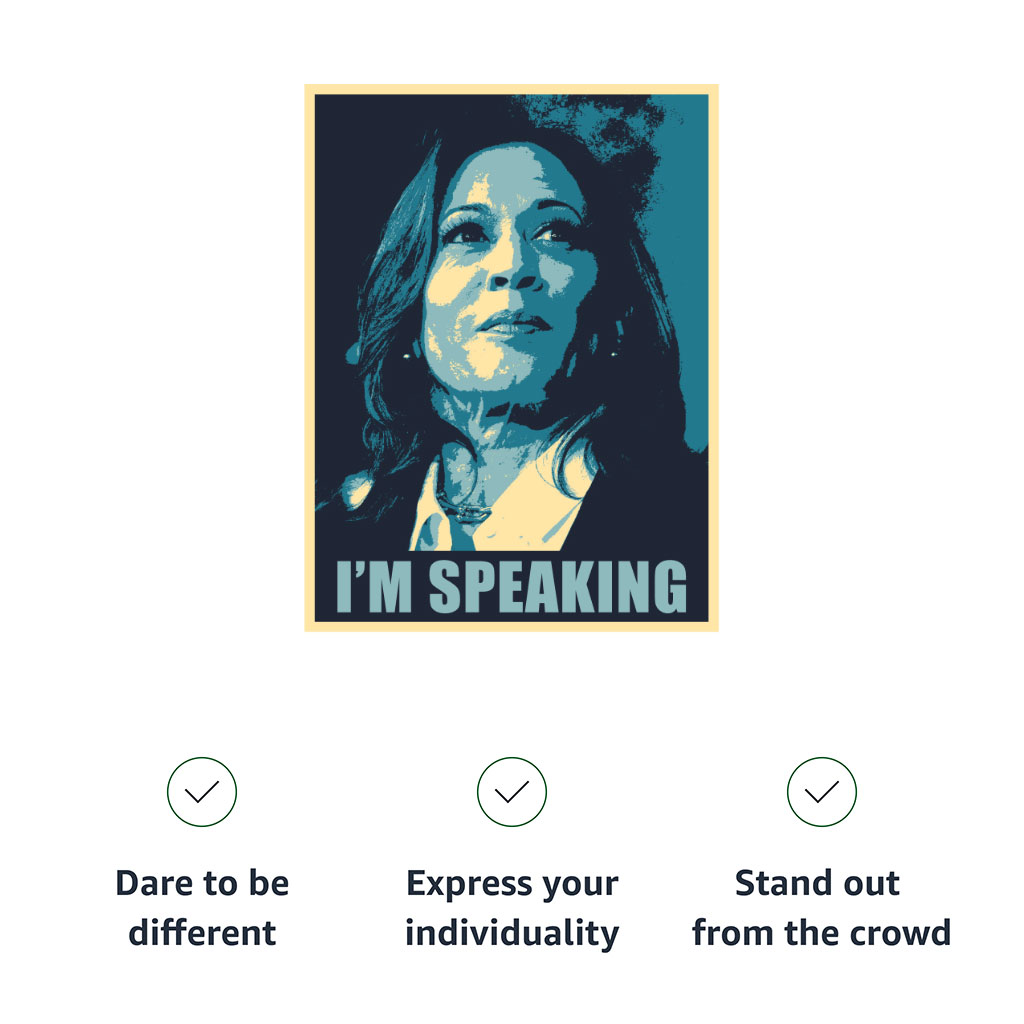Select the word "individuality"
1024x1024 pixels.
512,934
